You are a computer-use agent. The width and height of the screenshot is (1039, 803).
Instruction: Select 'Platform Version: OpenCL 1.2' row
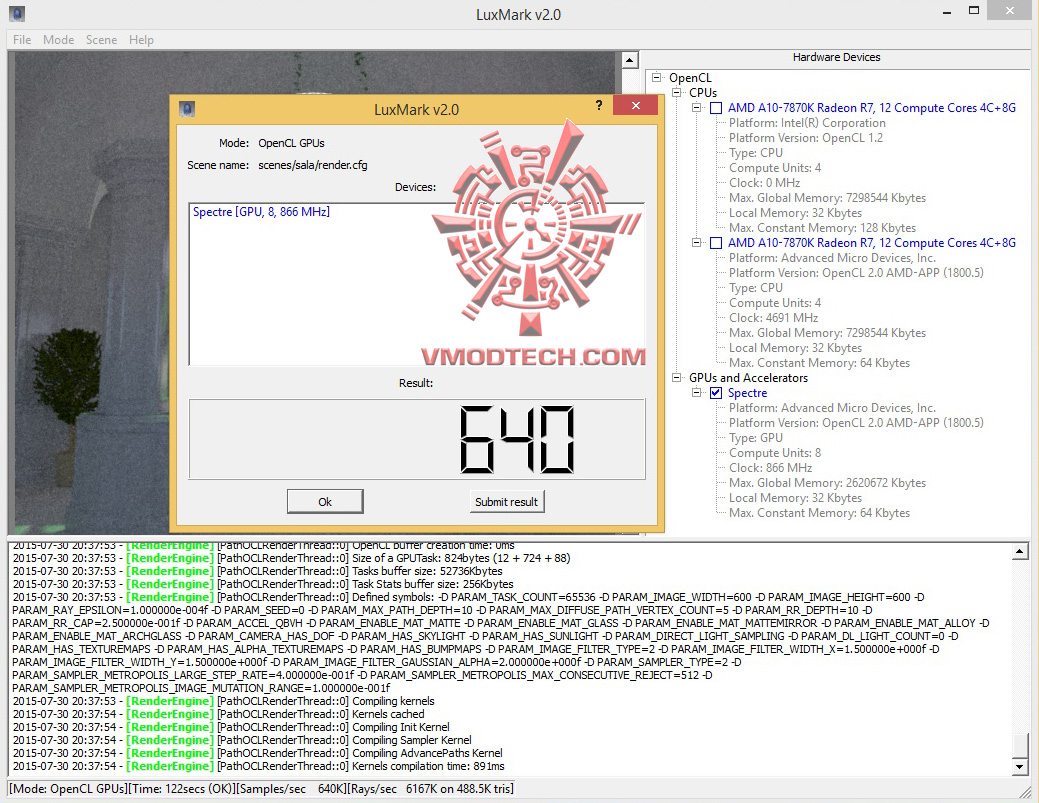(806, 138)
